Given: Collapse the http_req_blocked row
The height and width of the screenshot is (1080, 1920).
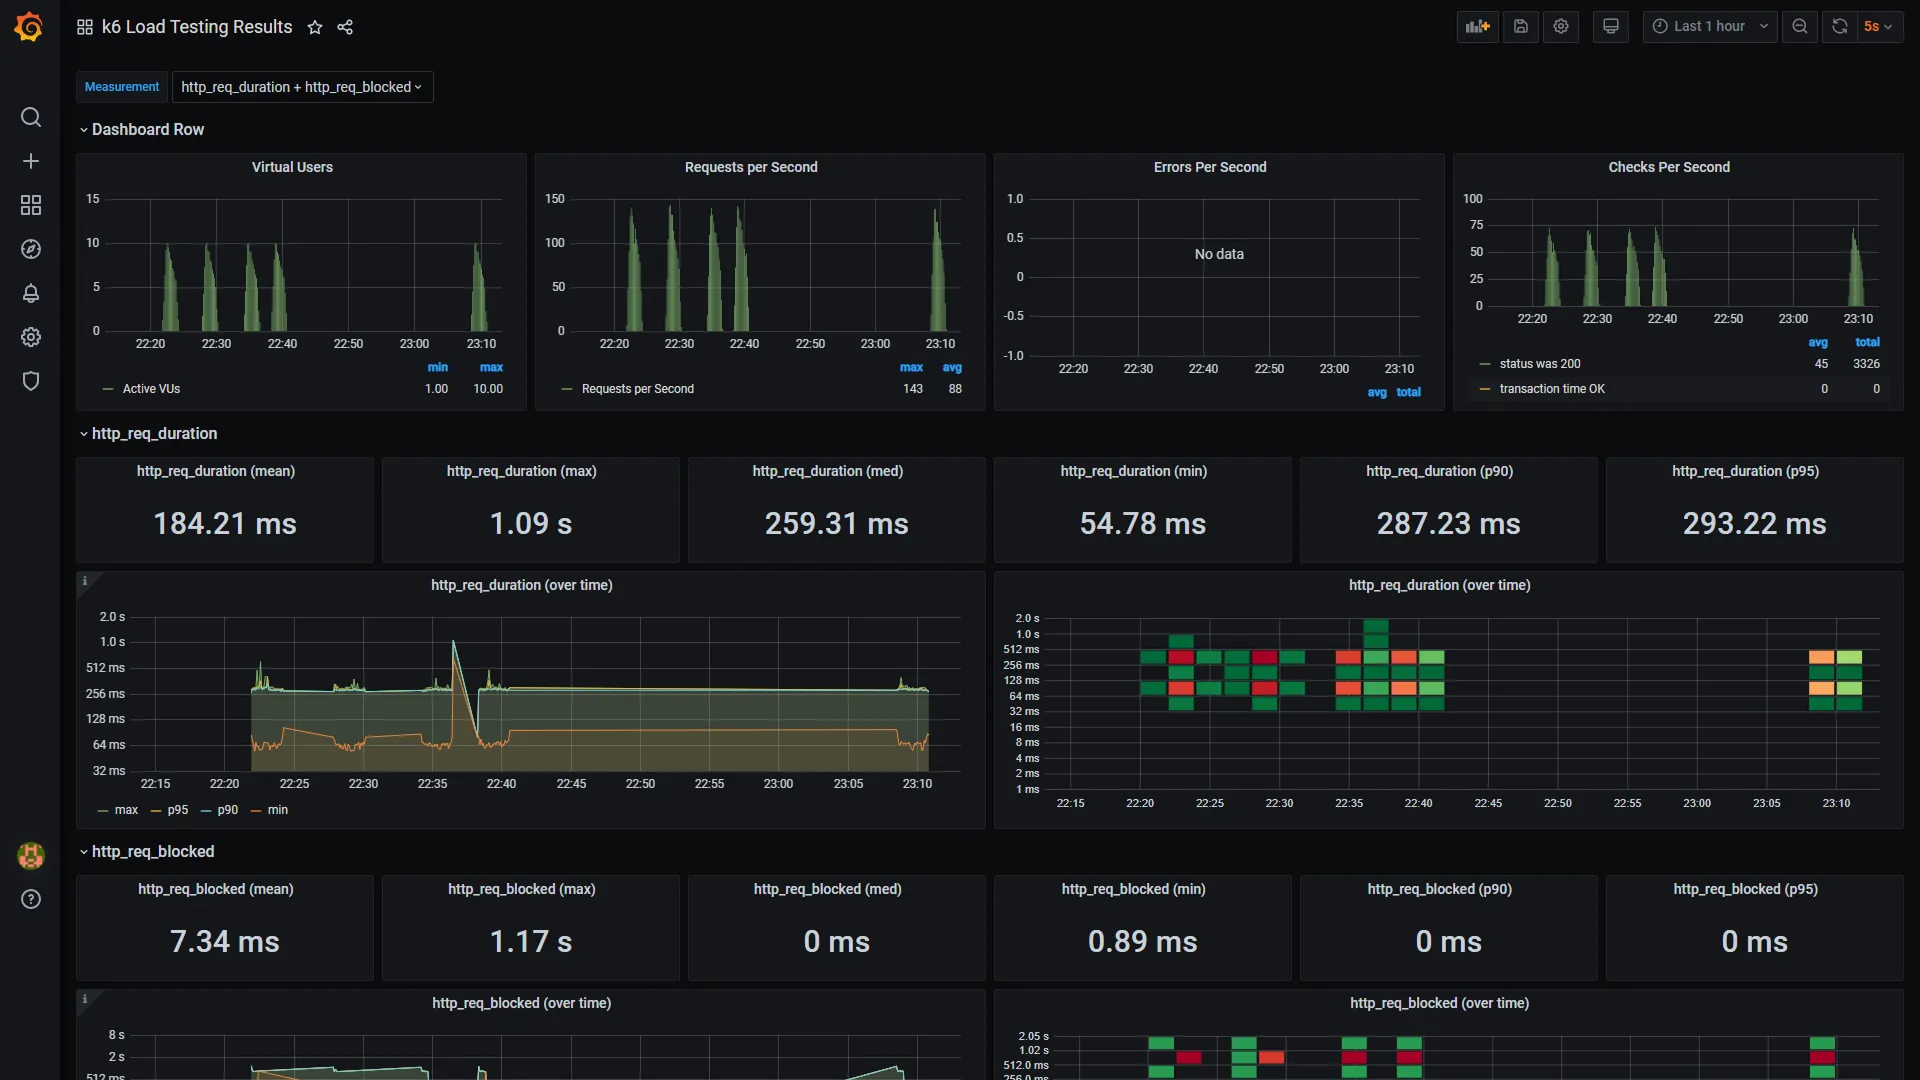Looking at the screenshot, I should pos(147,851).
